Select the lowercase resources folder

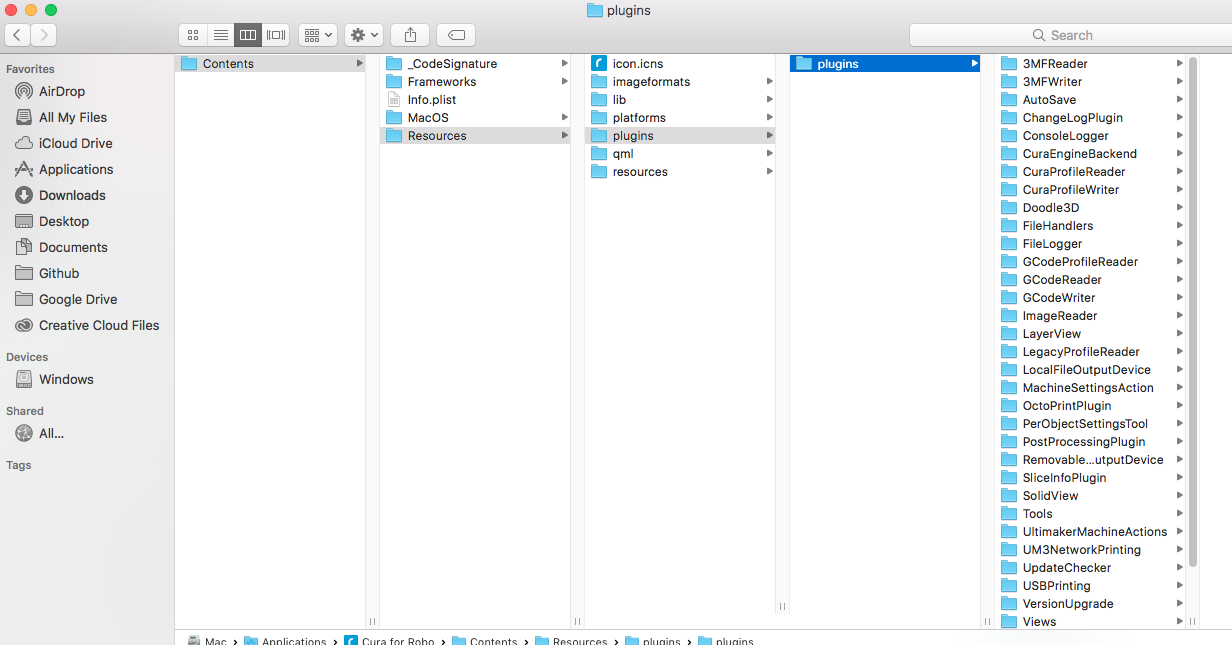point(680,171)
